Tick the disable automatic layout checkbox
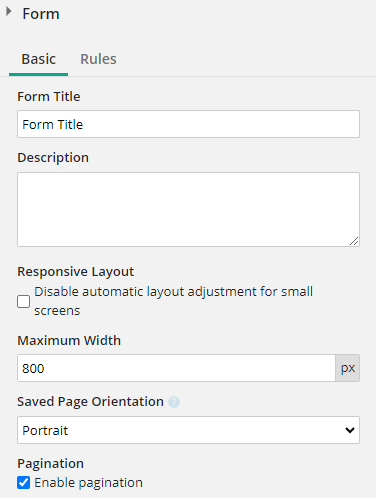This screenshot has width=376, height=498. [x=23, y=301]
